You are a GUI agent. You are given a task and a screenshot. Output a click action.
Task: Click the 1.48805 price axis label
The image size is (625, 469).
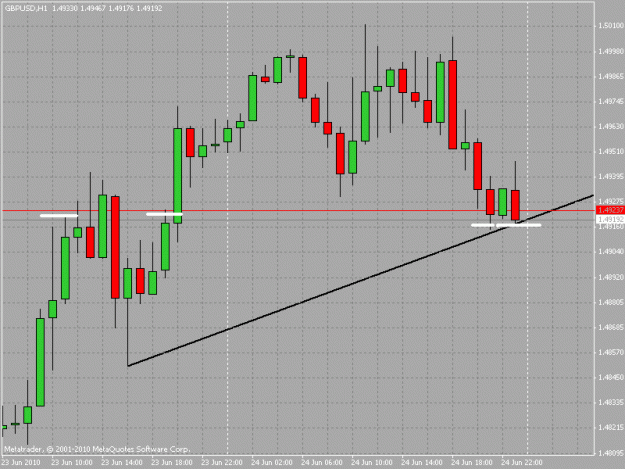point(611,302)
